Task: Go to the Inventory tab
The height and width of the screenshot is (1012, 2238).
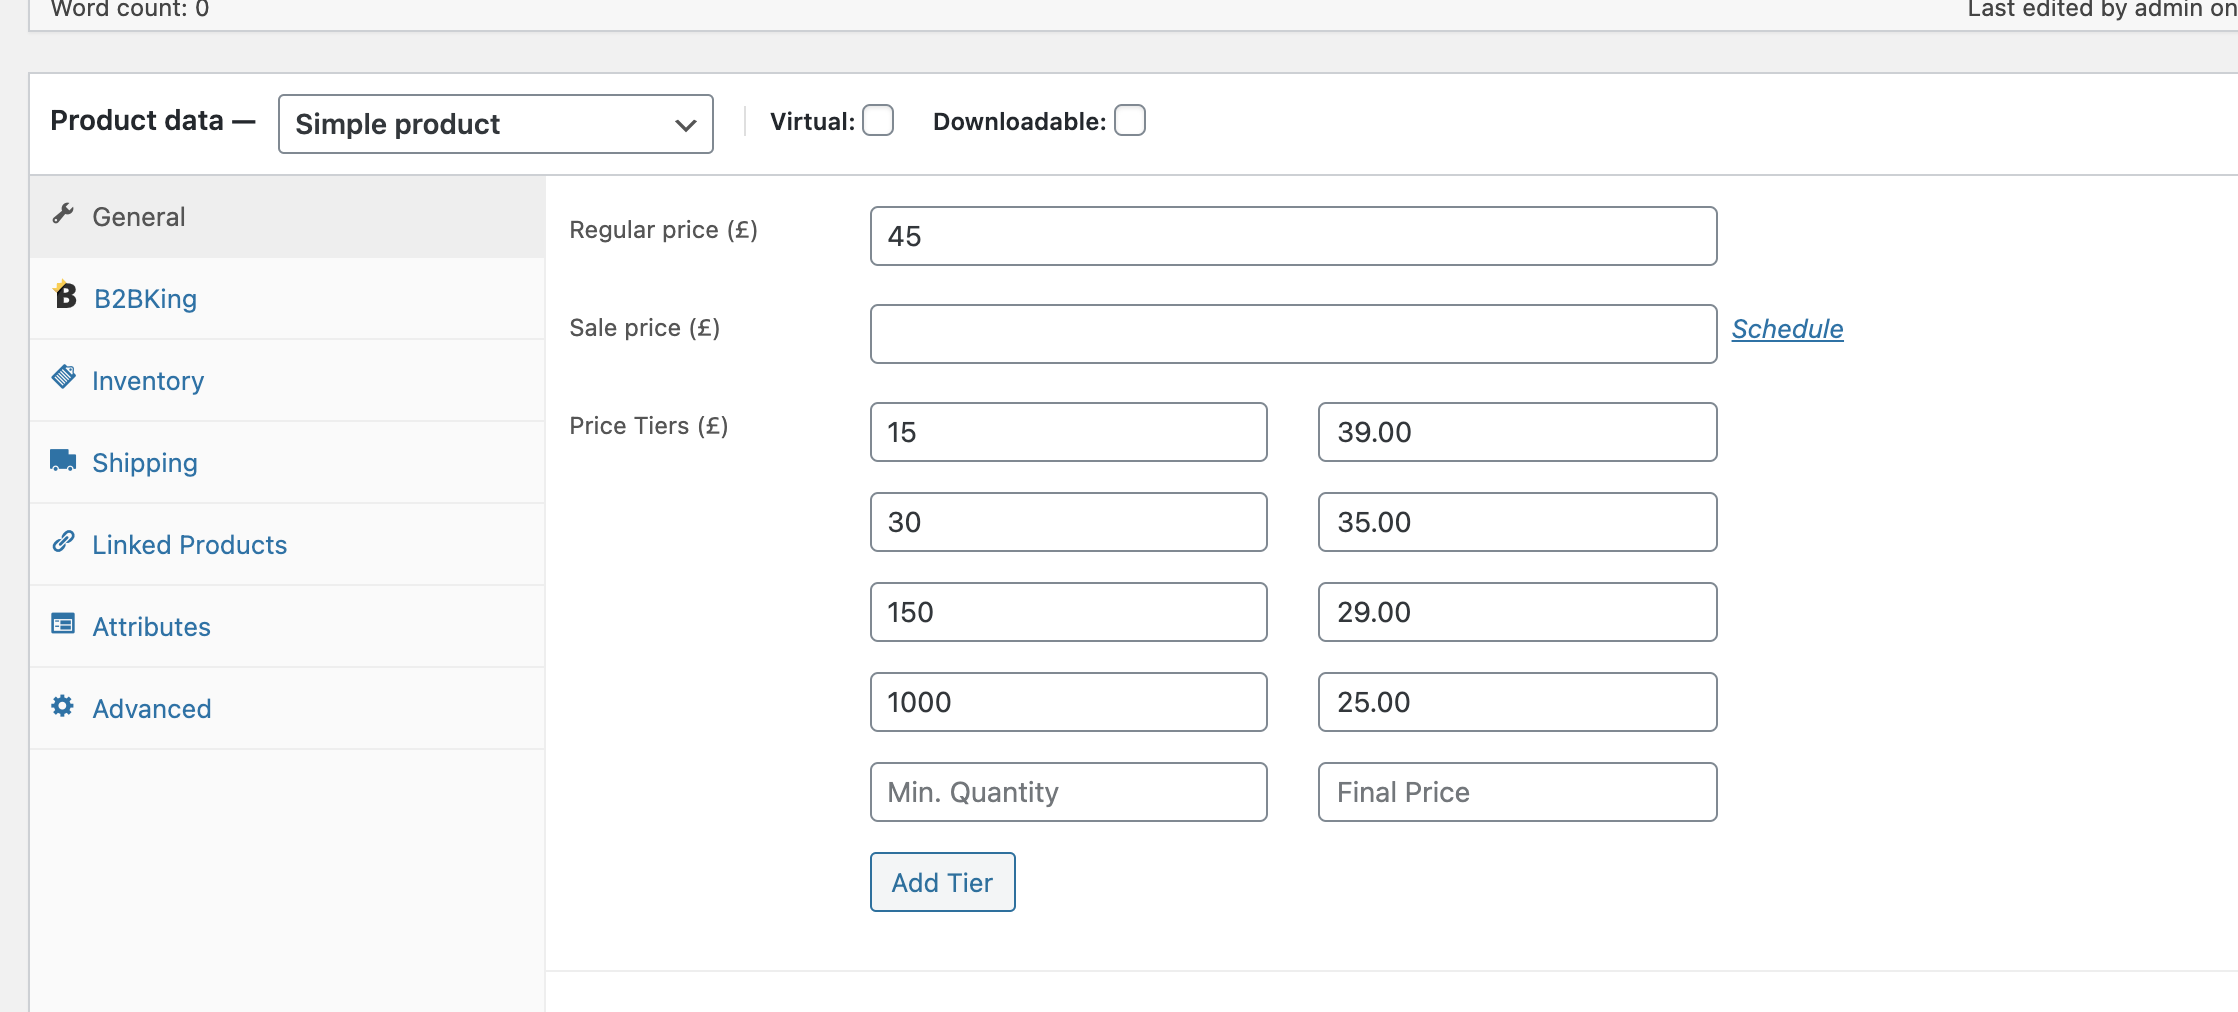Action: click(x=288, y=381)
